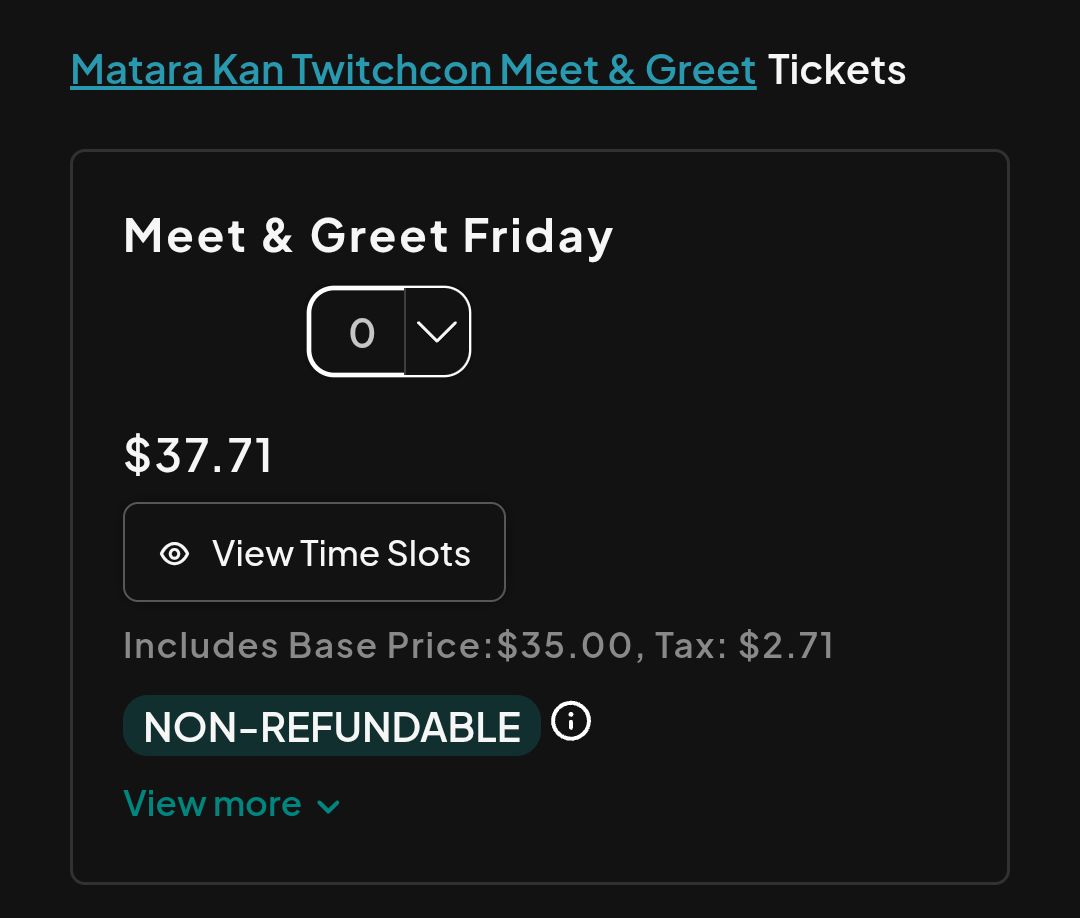
Task: Click the info icon beside NON-REFUNDABLE
Action: pyautogui.click(x=571, y=721)
